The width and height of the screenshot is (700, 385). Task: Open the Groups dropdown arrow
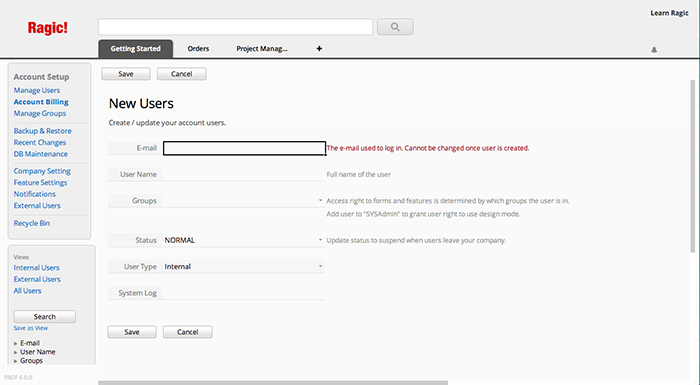click(320, 201)
